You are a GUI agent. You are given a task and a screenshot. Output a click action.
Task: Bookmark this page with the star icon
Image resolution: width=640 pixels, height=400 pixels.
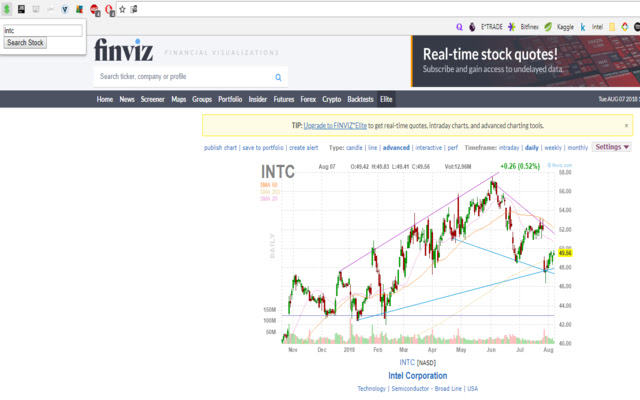pos(122,9)
